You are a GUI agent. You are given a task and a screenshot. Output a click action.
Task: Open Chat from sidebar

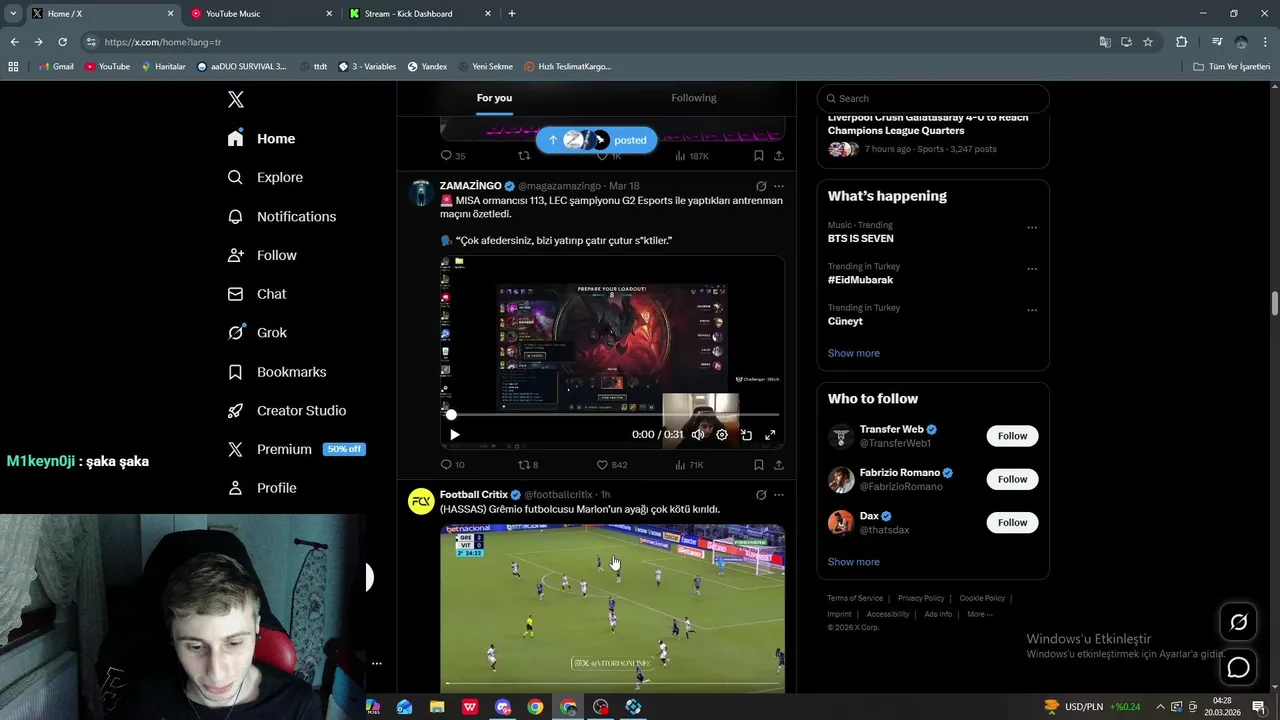coord(257,294)
